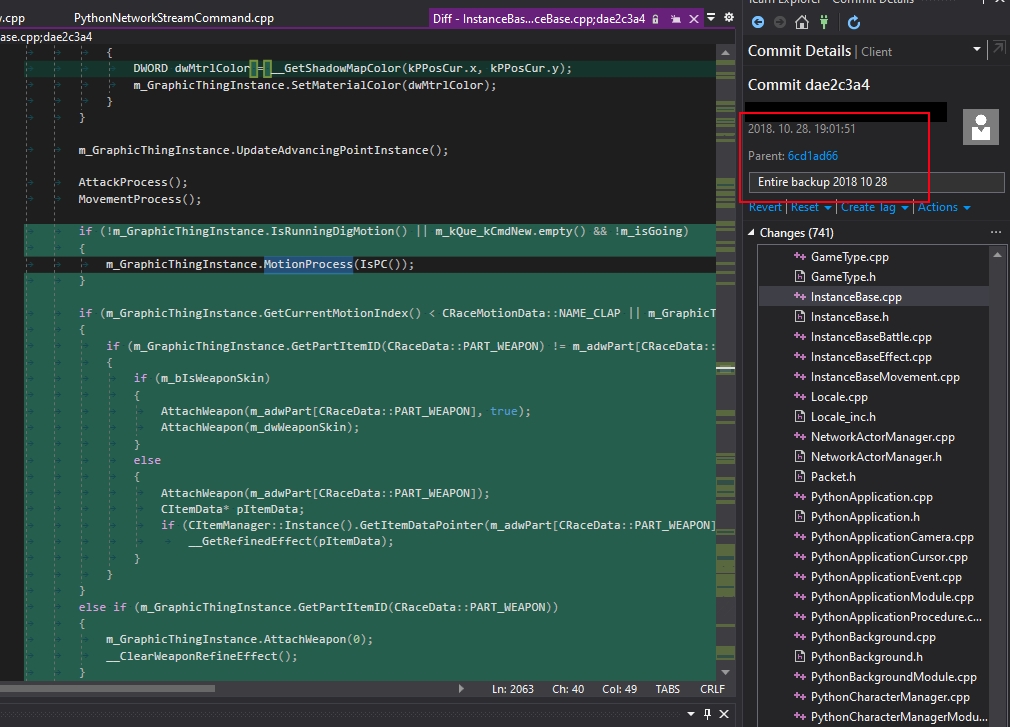Image resolution: width=1010 pixels, height=727 pixels.
Task: Go back in Team Explorer navigation
Action: click(x=758, y=23)
